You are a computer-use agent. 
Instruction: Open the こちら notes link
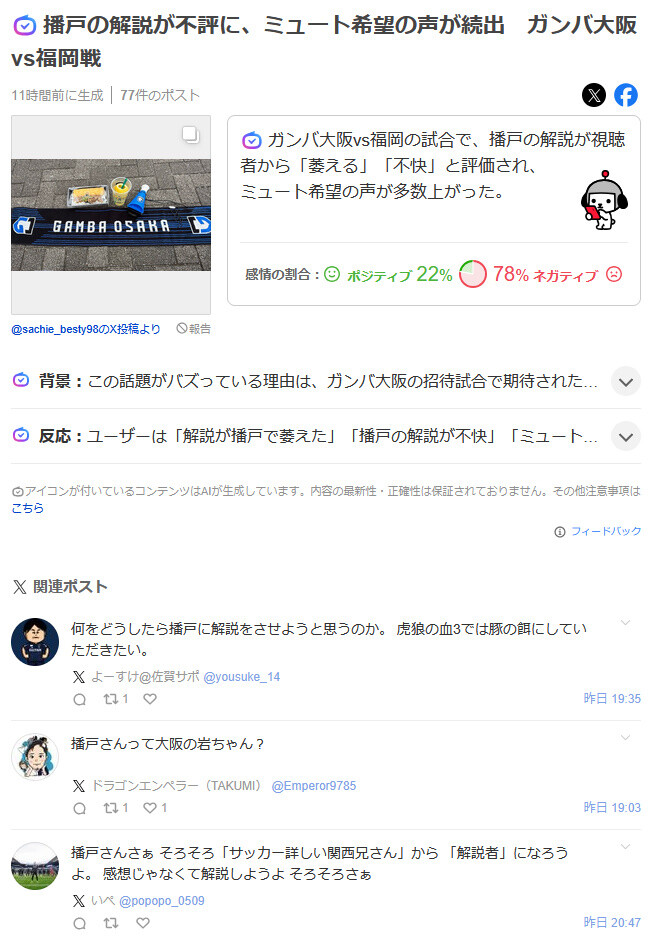[27, 508]
